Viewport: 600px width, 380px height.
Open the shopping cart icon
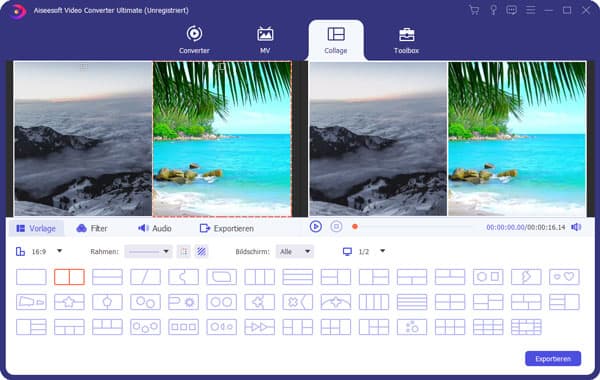[474, 10]
